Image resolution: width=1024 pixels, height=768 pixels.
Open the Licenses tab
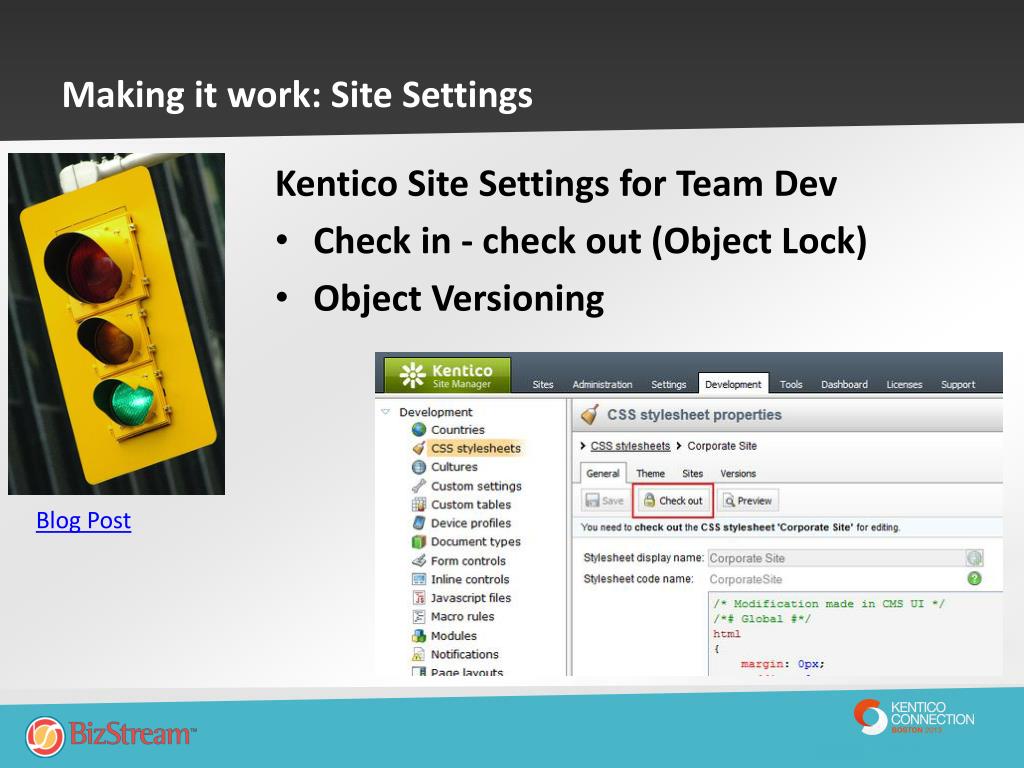coord(904,385)
